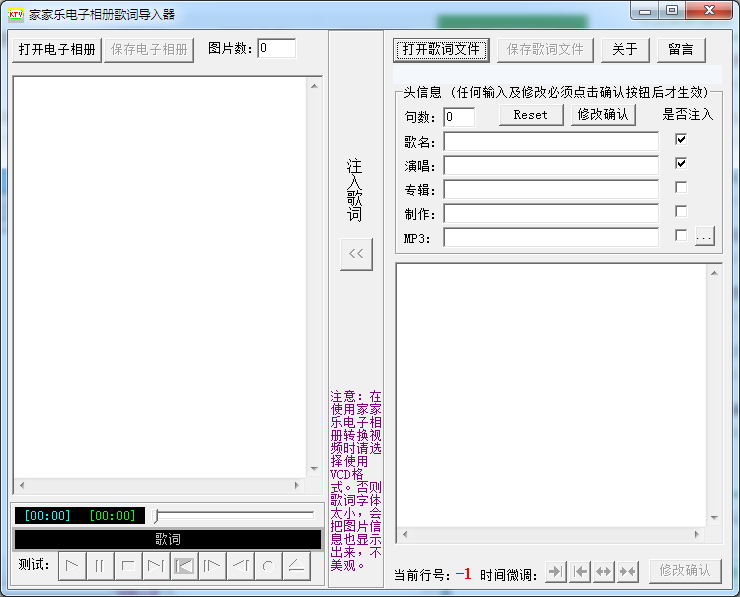Click the highlighted skip-to-start button
The image size is (740, 597).
pos(184,566)
